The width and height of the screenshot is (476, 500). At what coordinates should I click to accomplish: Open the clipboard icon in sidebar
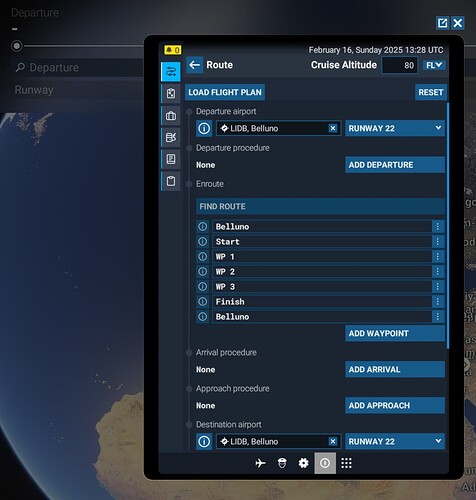[x=171, y=181]
